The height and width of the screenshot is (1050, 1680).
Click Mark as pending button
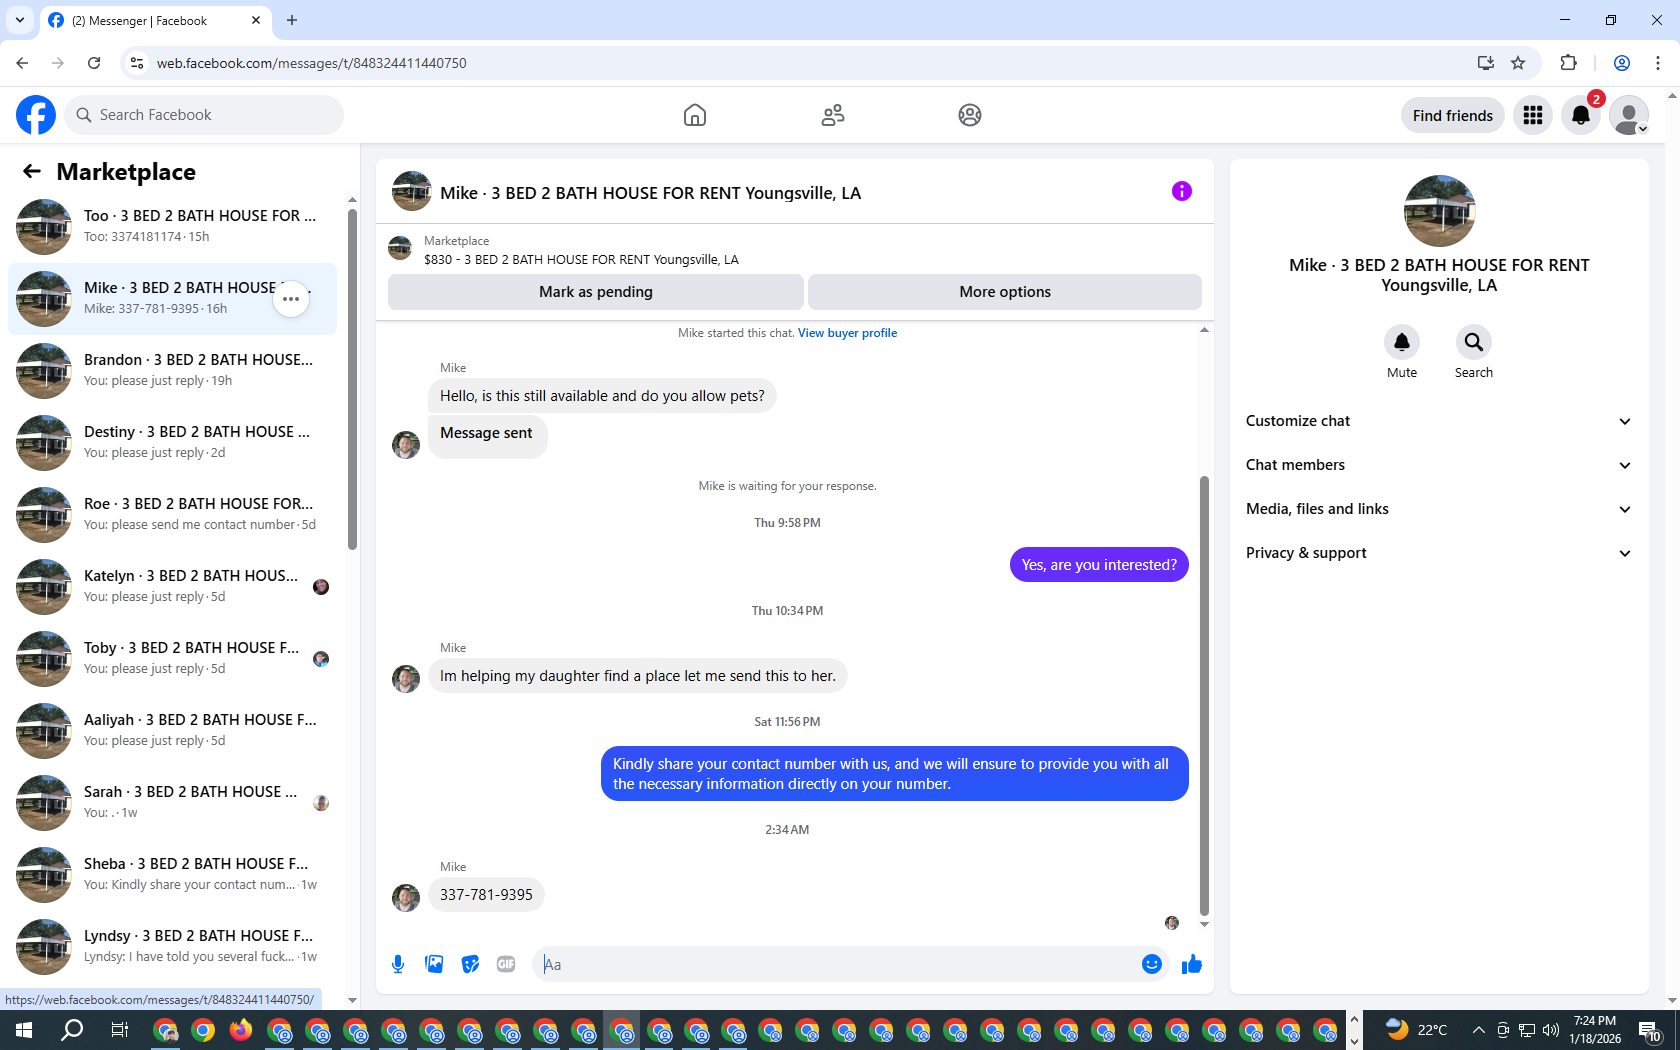[x=596, y=292]
